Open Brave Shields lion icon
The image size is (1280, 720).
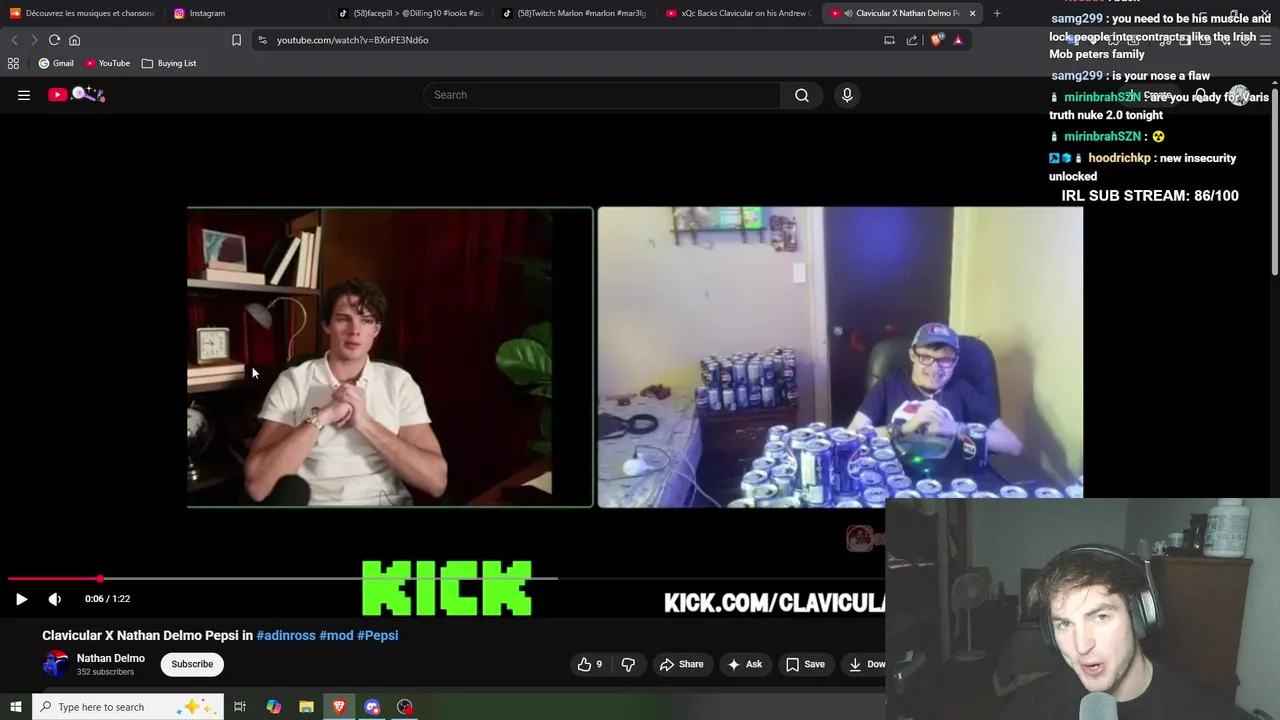coord(936,40)
